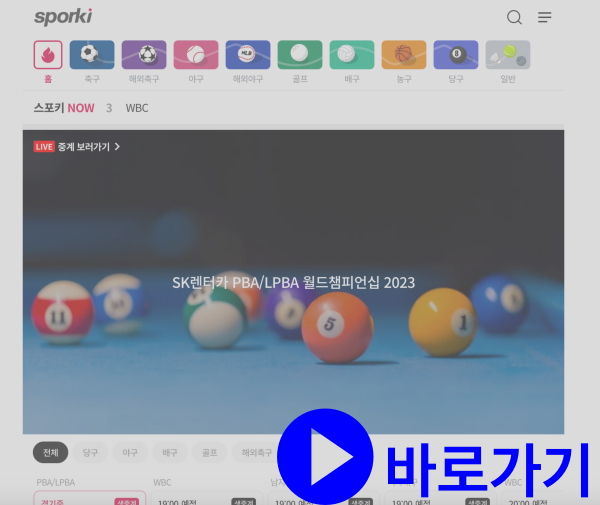Click the PBA/LPBA match card label

[56, 482]
